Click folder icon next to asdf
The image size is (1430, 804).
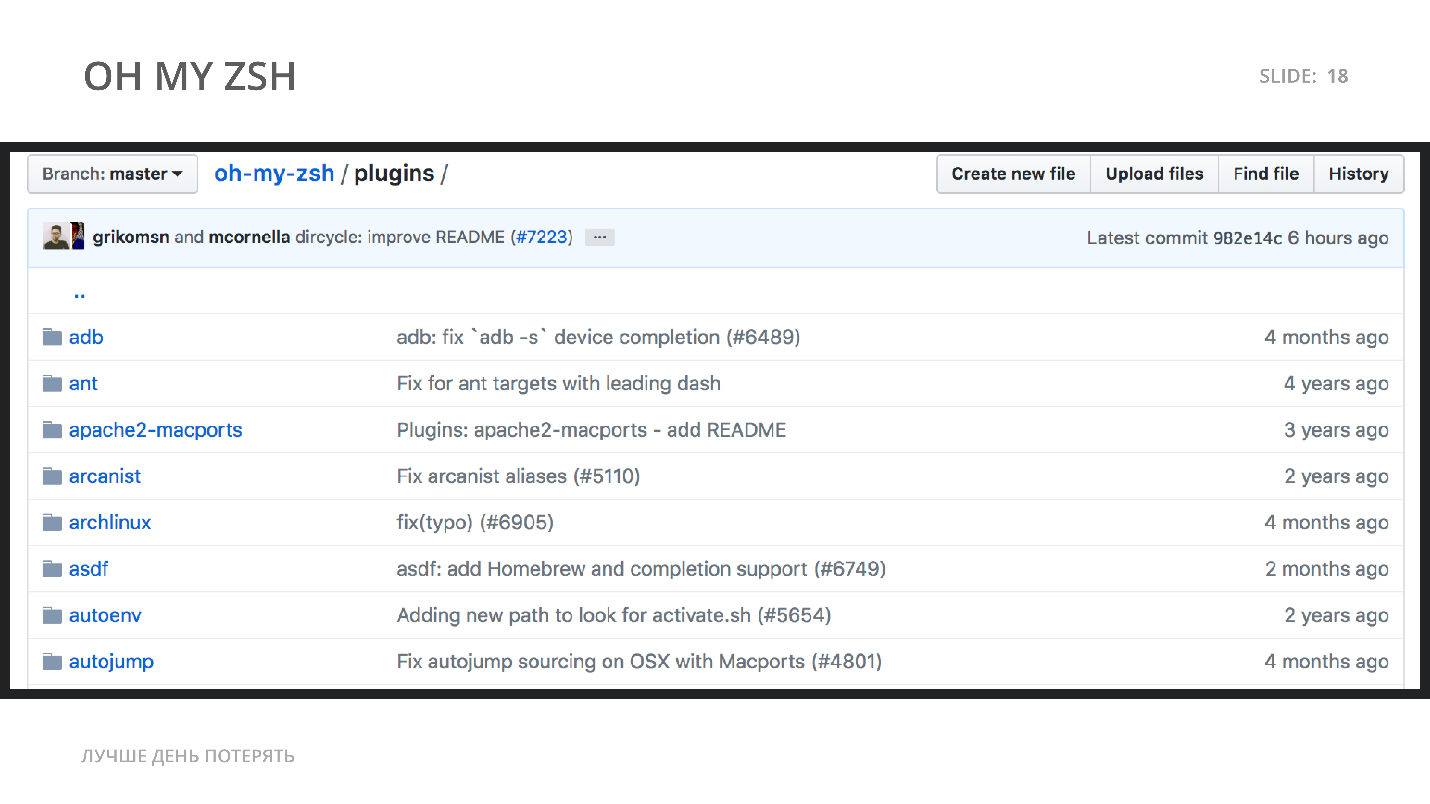point(53,569)
